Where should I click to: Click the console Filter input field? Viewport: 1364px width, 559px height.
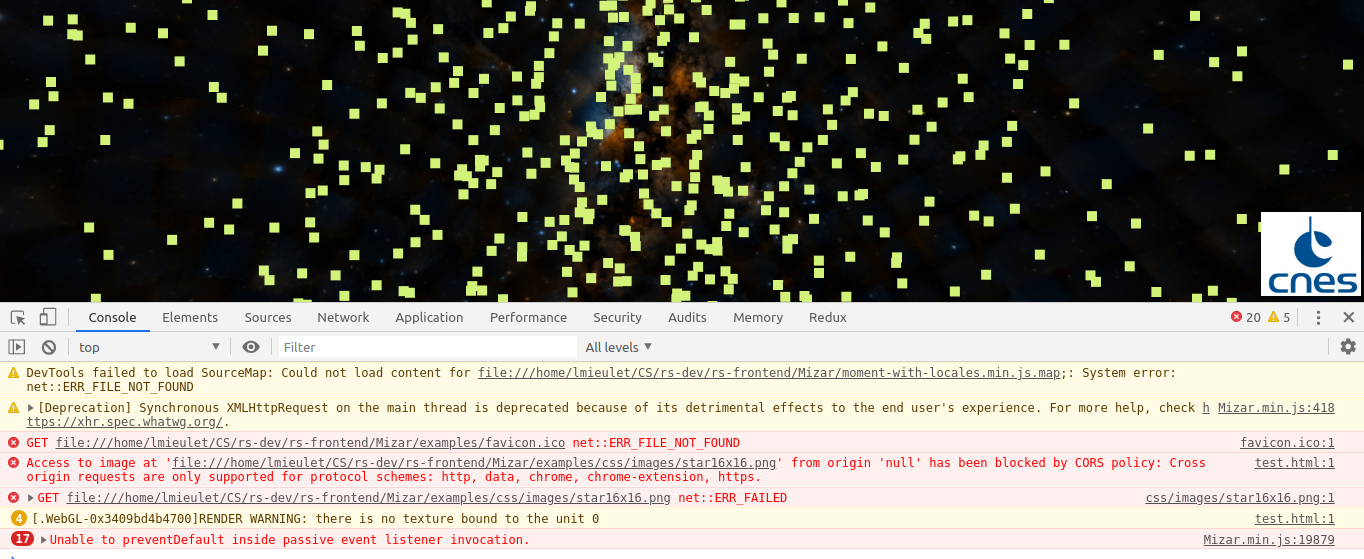point(427,347)
